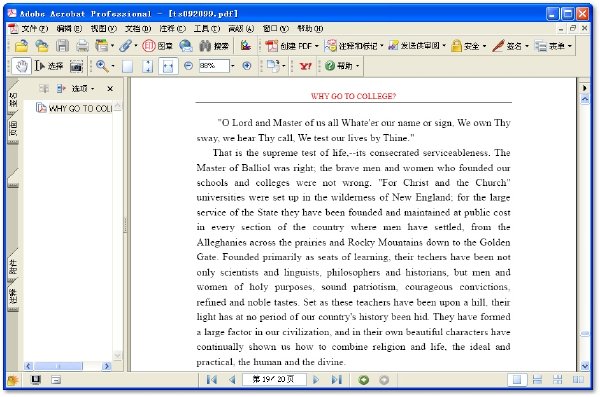Click the bookmarks panel horizontal scrollbar
Viewport: 600px width, 397px height.
tap(67, 366)
